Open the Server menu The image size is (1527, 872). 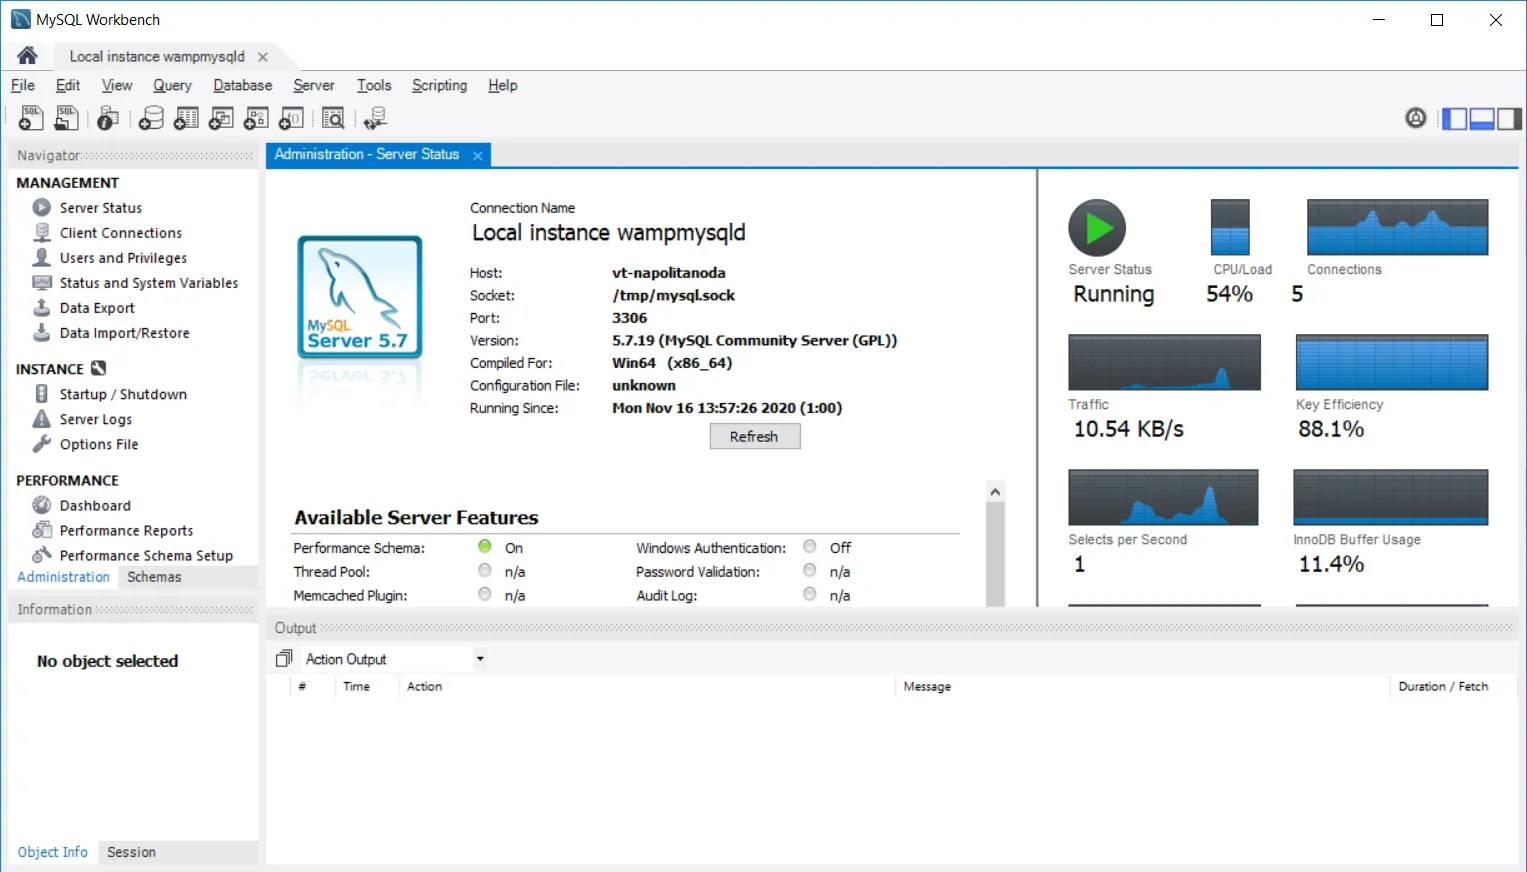314,86
